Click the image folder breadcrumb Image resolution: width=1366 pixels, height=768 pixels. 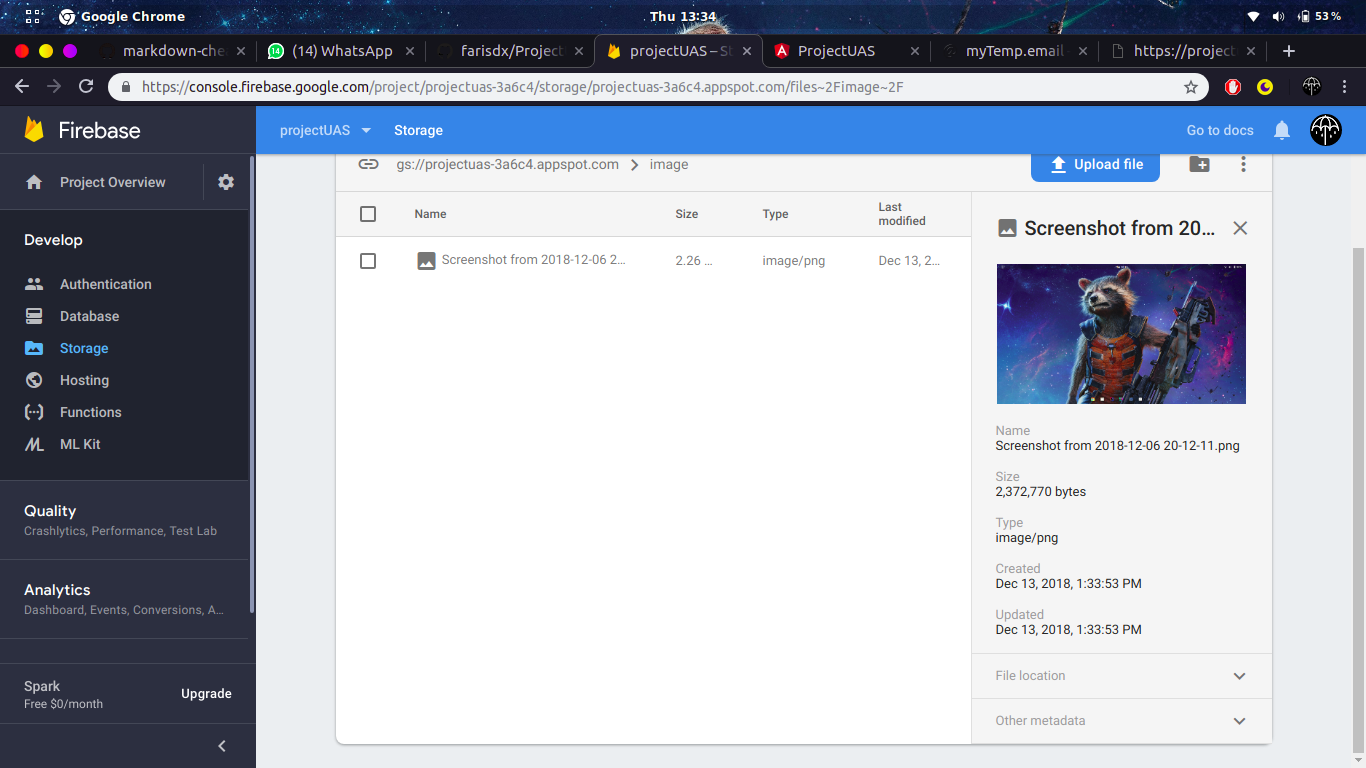coord(669,164)
